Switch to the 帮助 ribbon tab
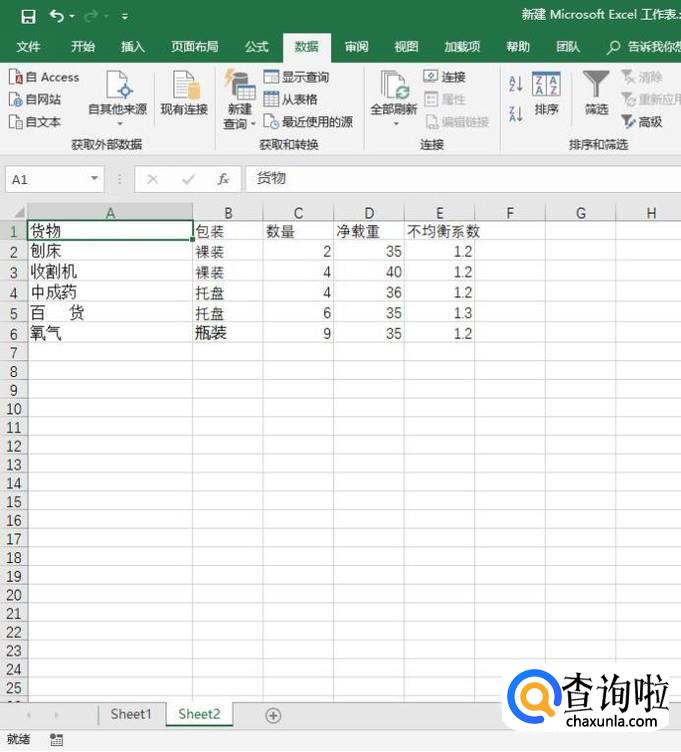681x752 pixels. pyautogui.click(x=518, y=47)
